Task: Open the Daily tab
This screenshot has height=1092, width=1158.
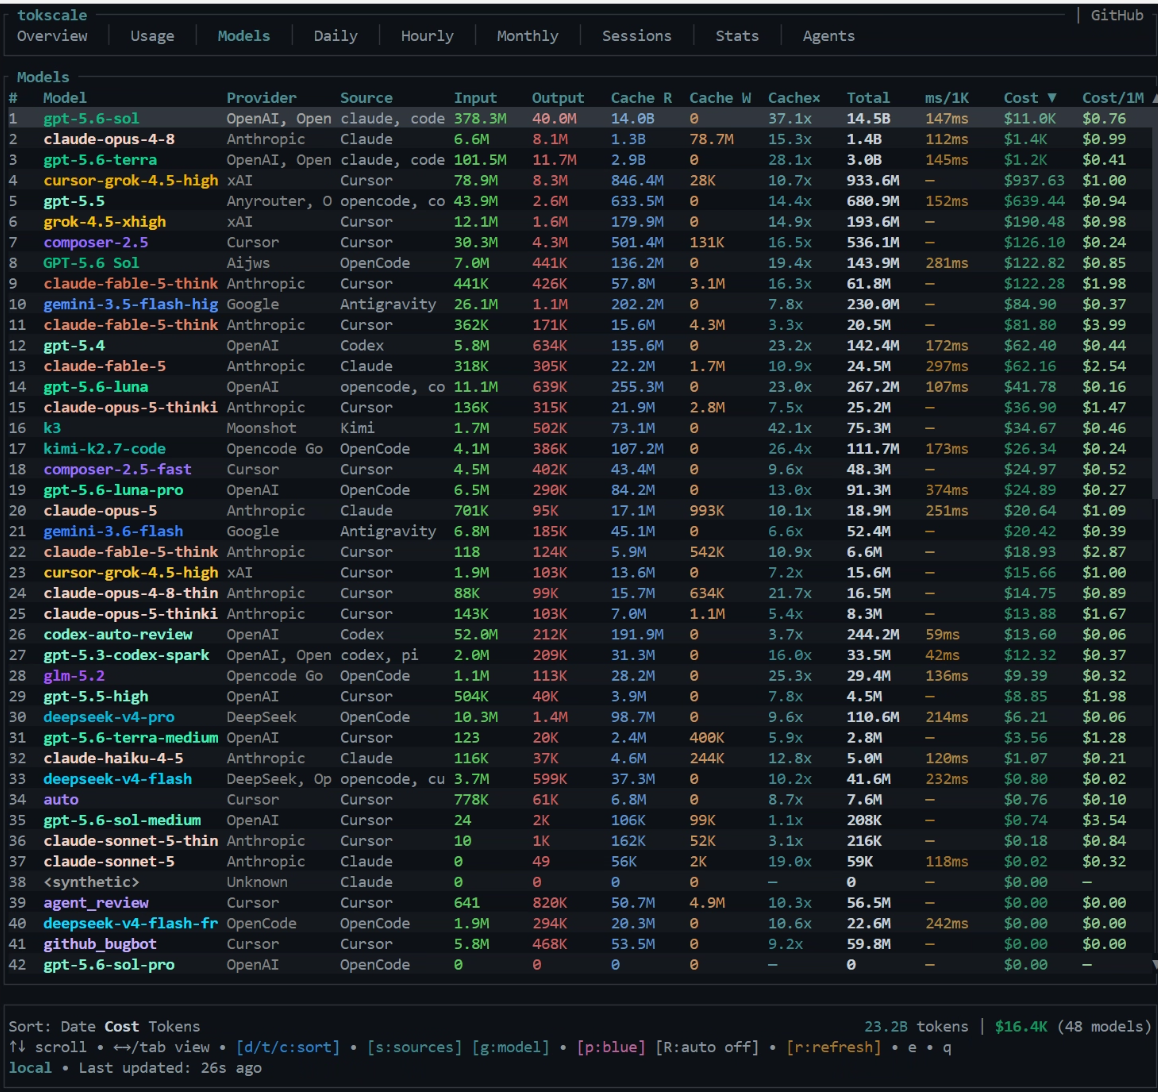Action: click(x=335, y=36)
